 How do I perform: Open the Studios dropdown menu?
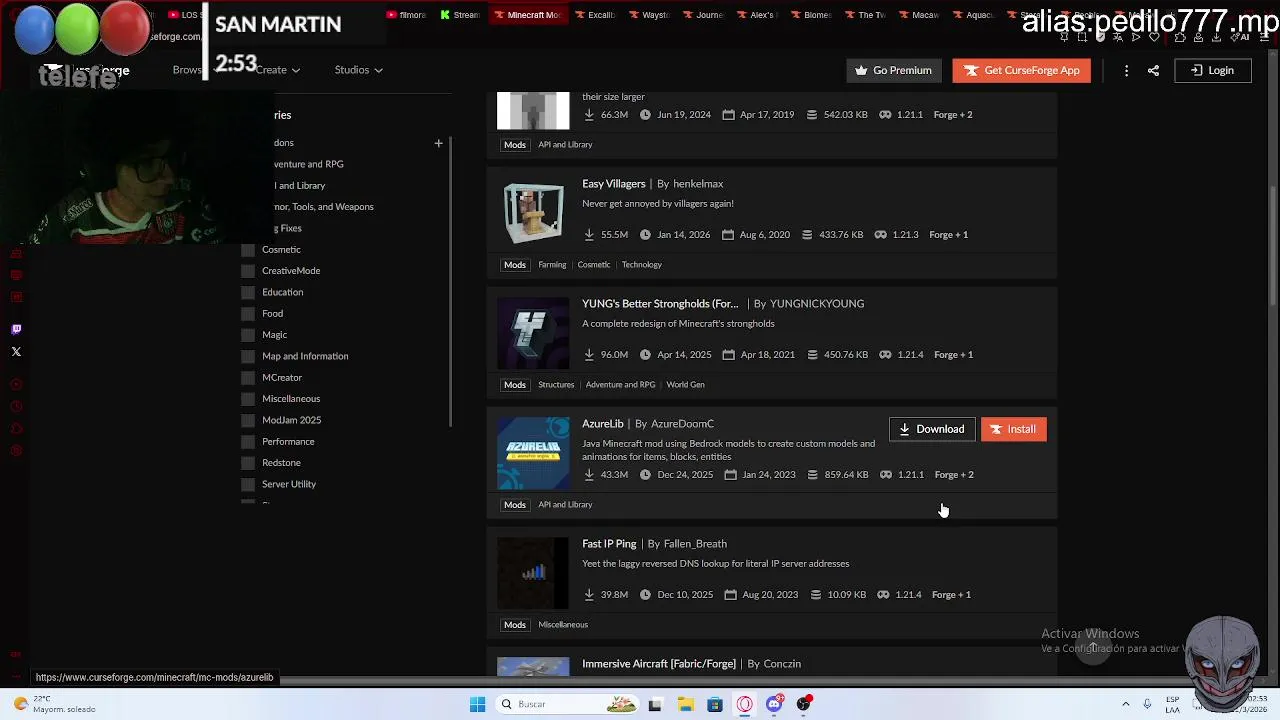(x=358, y=70)
